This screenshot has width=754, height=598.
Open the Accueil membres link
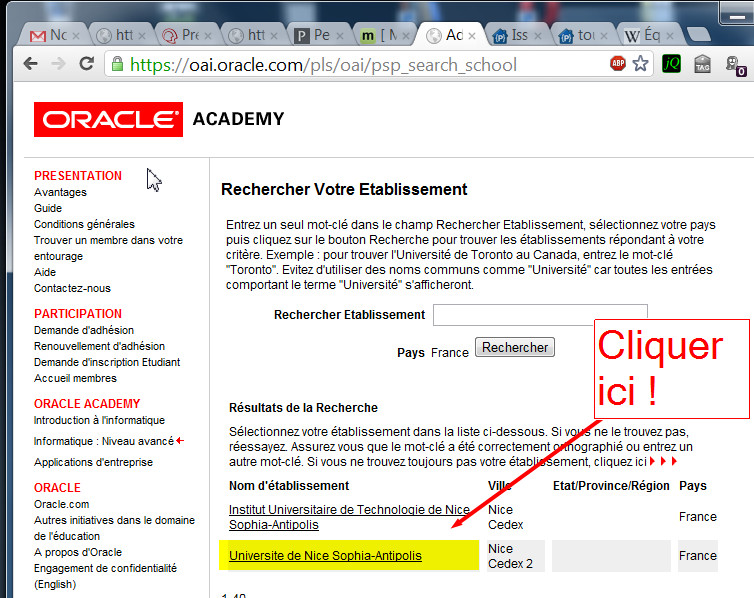click(75, 378)
